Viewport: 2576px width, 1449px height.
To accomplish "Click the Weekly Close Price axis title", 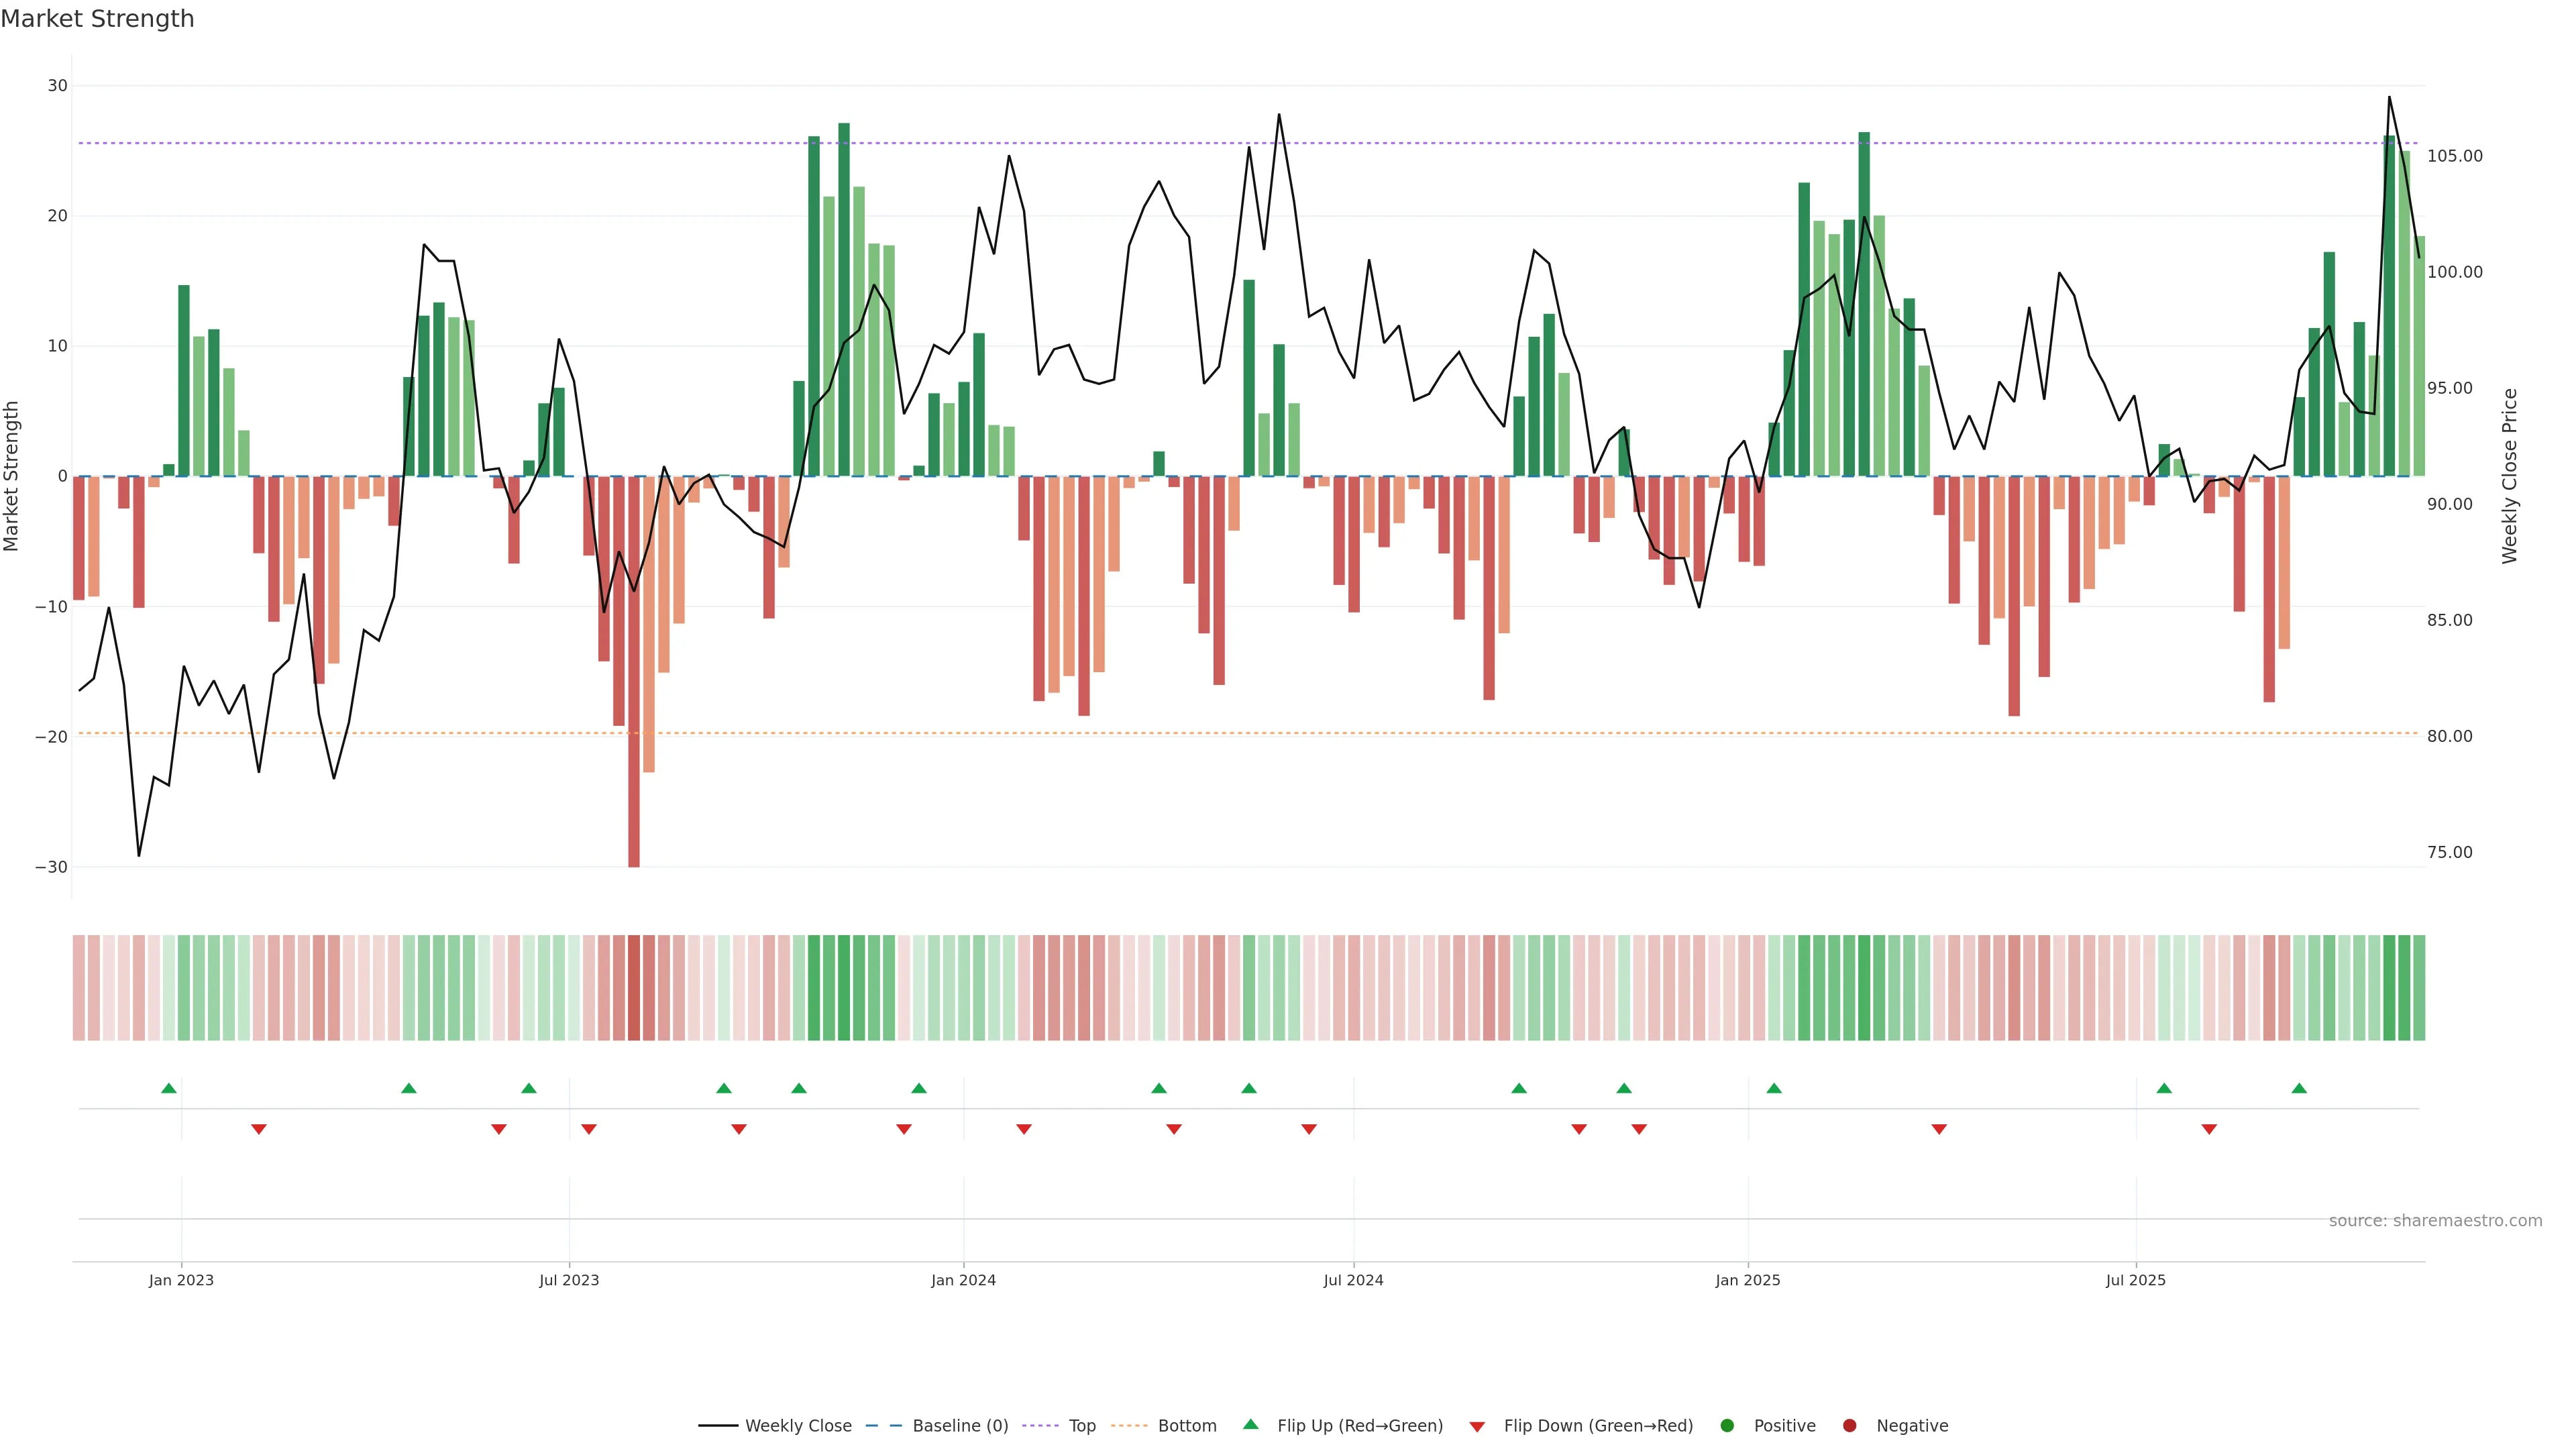I will [x=2510, y=476].
